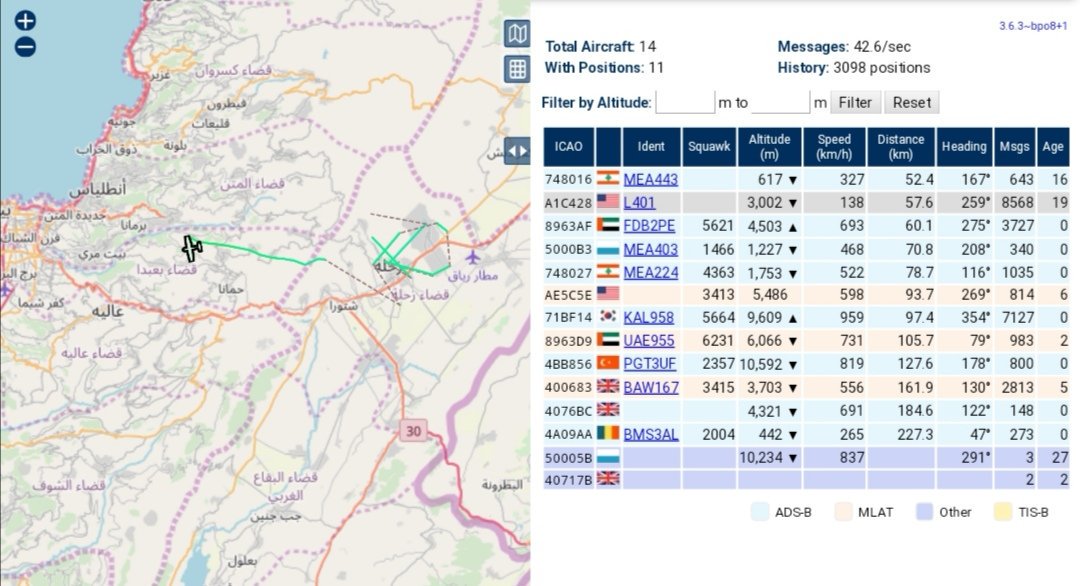1080x586 pixels.
Task: Click route 30 road shield on map
Action: [x=413, y=431]
